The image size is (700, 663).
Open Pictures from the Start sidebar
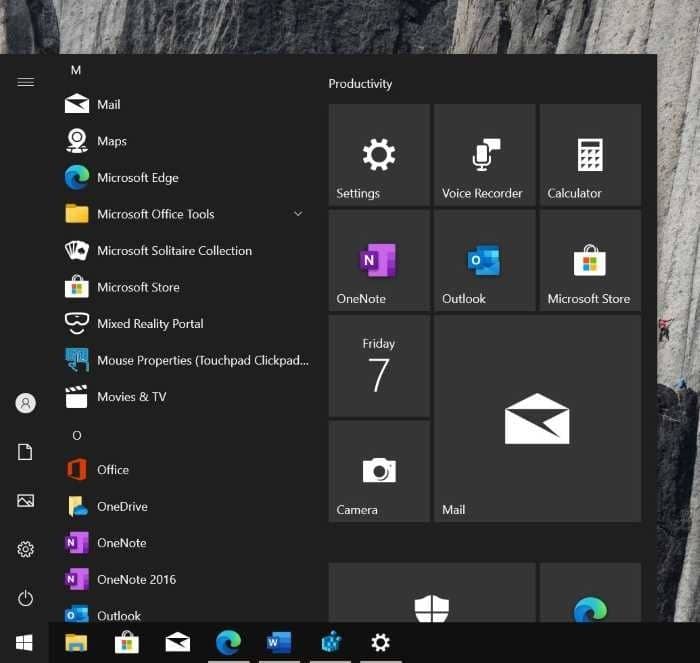(25, 500)
